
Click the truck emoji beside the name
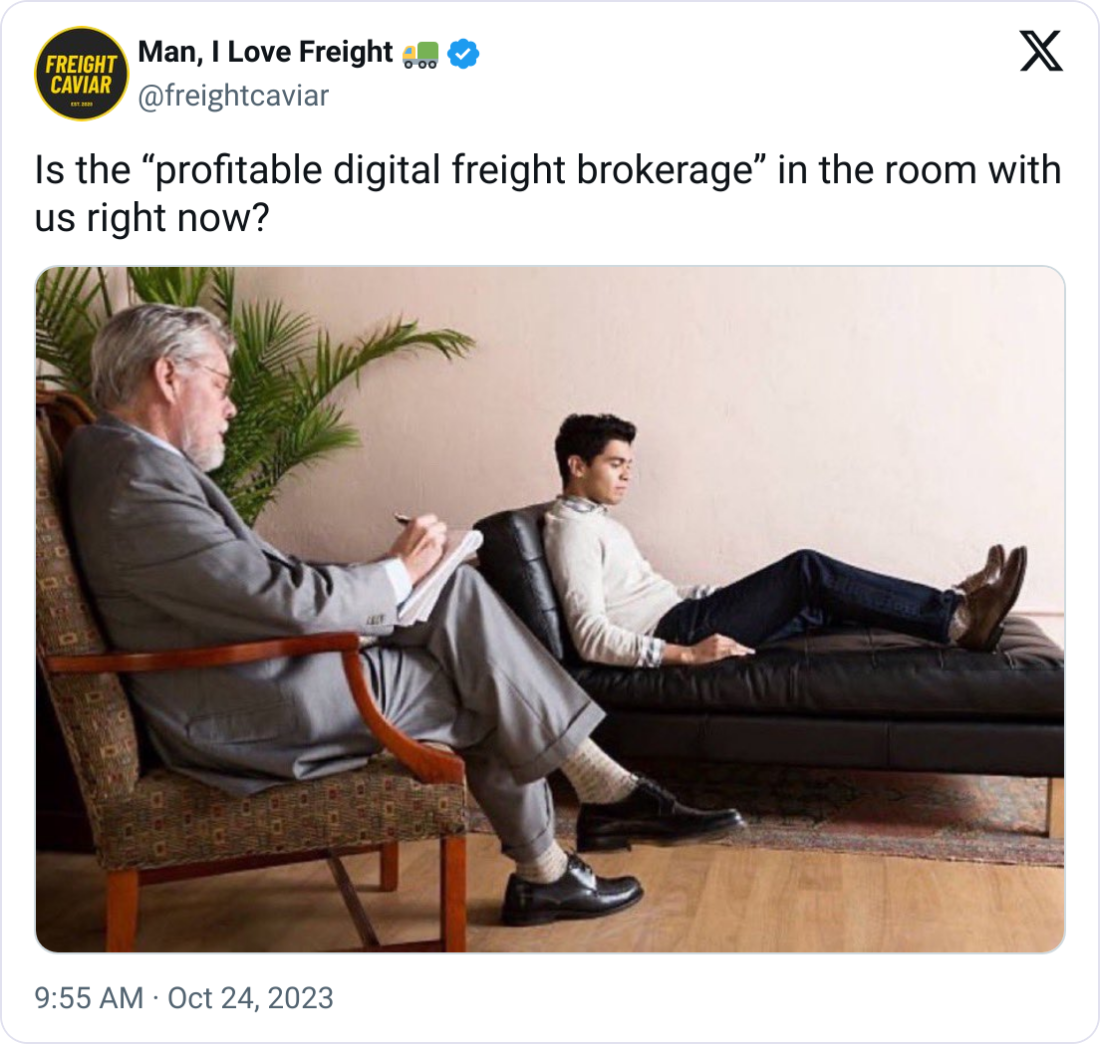point(420,55)
